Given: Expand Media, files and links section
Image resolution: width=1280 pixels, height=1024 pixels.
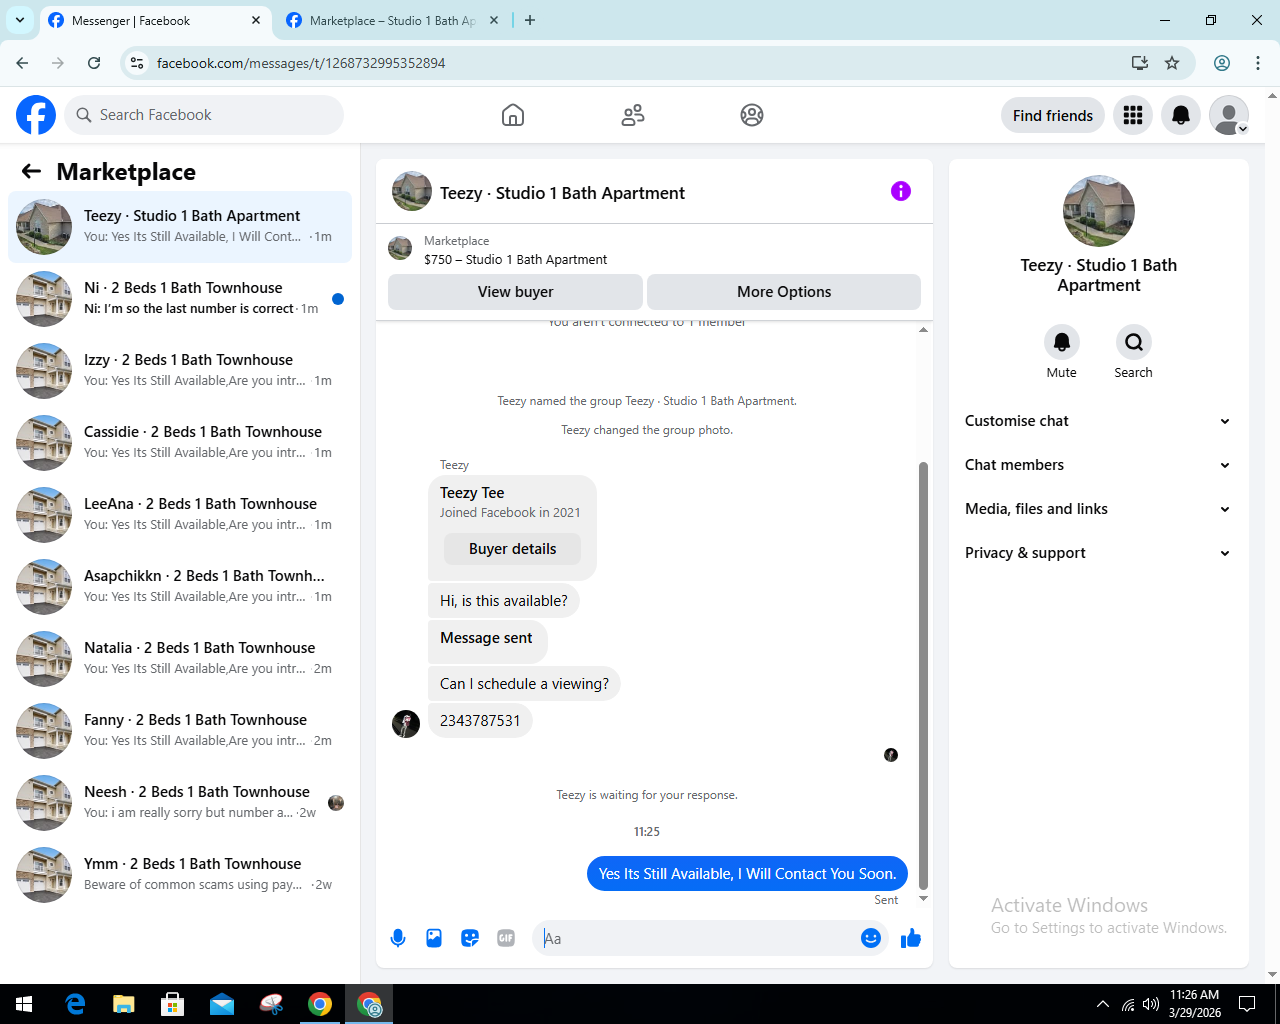Looking at the screenshot, I should [1098, 509].
